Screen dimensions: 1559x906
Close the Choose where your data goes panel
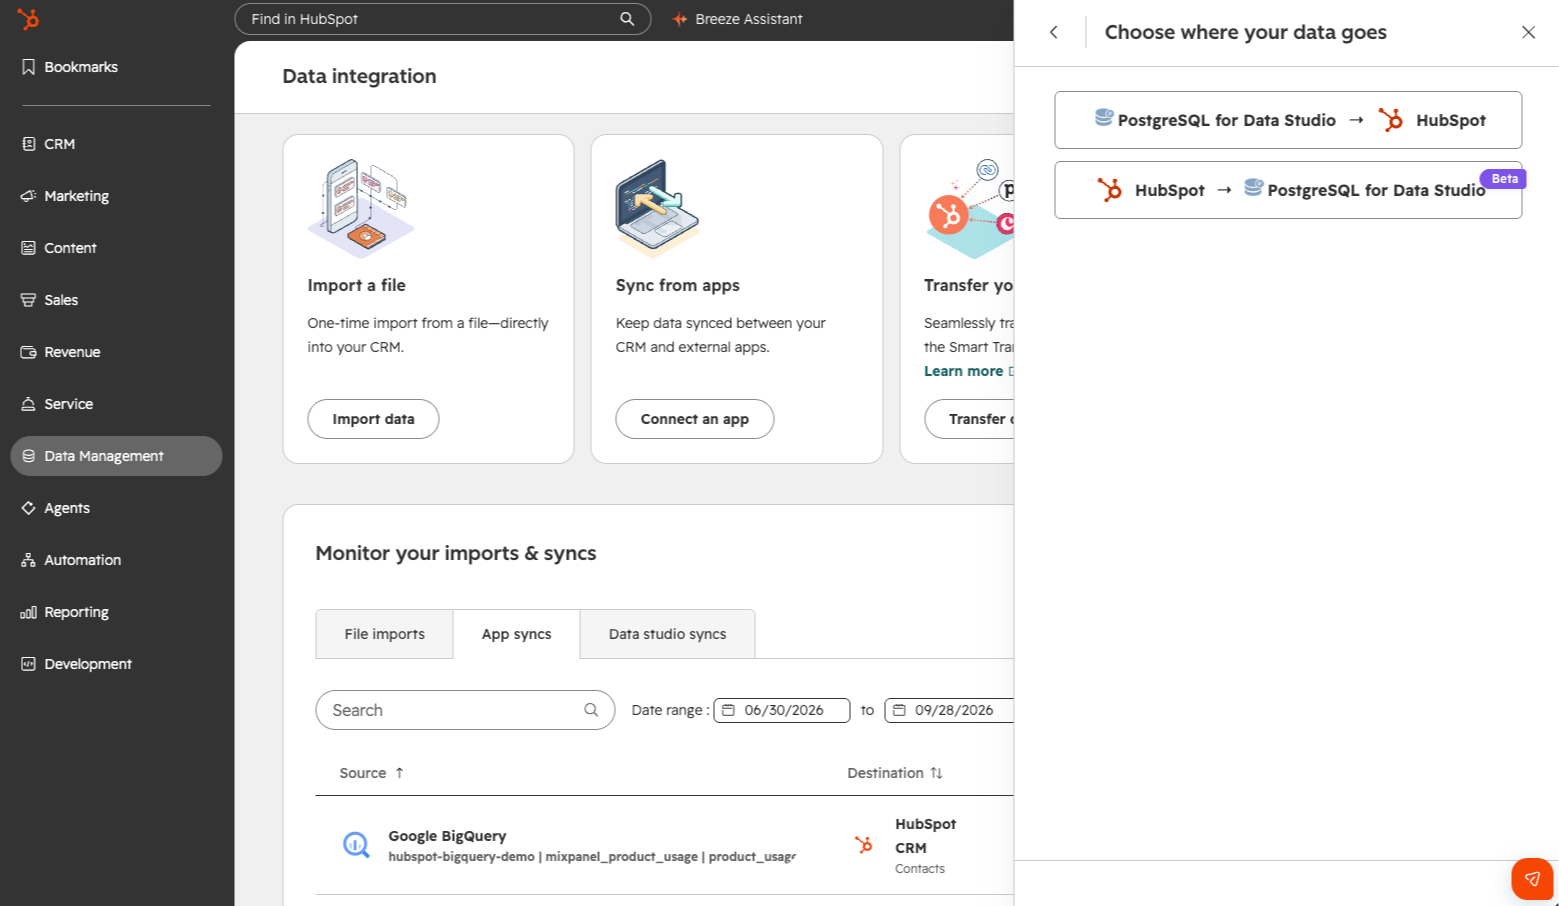coord(1528,32)
